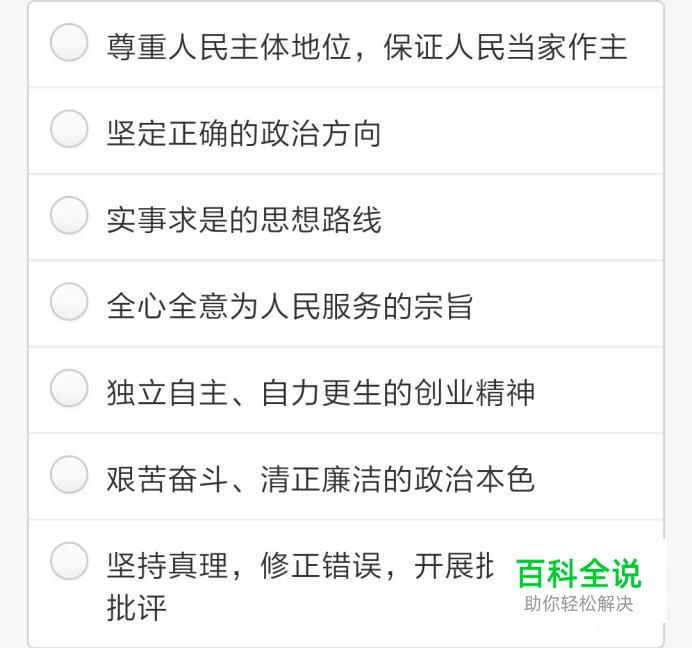Click blank area right of 坚定正确的政治方向

(x=520, y=131)
